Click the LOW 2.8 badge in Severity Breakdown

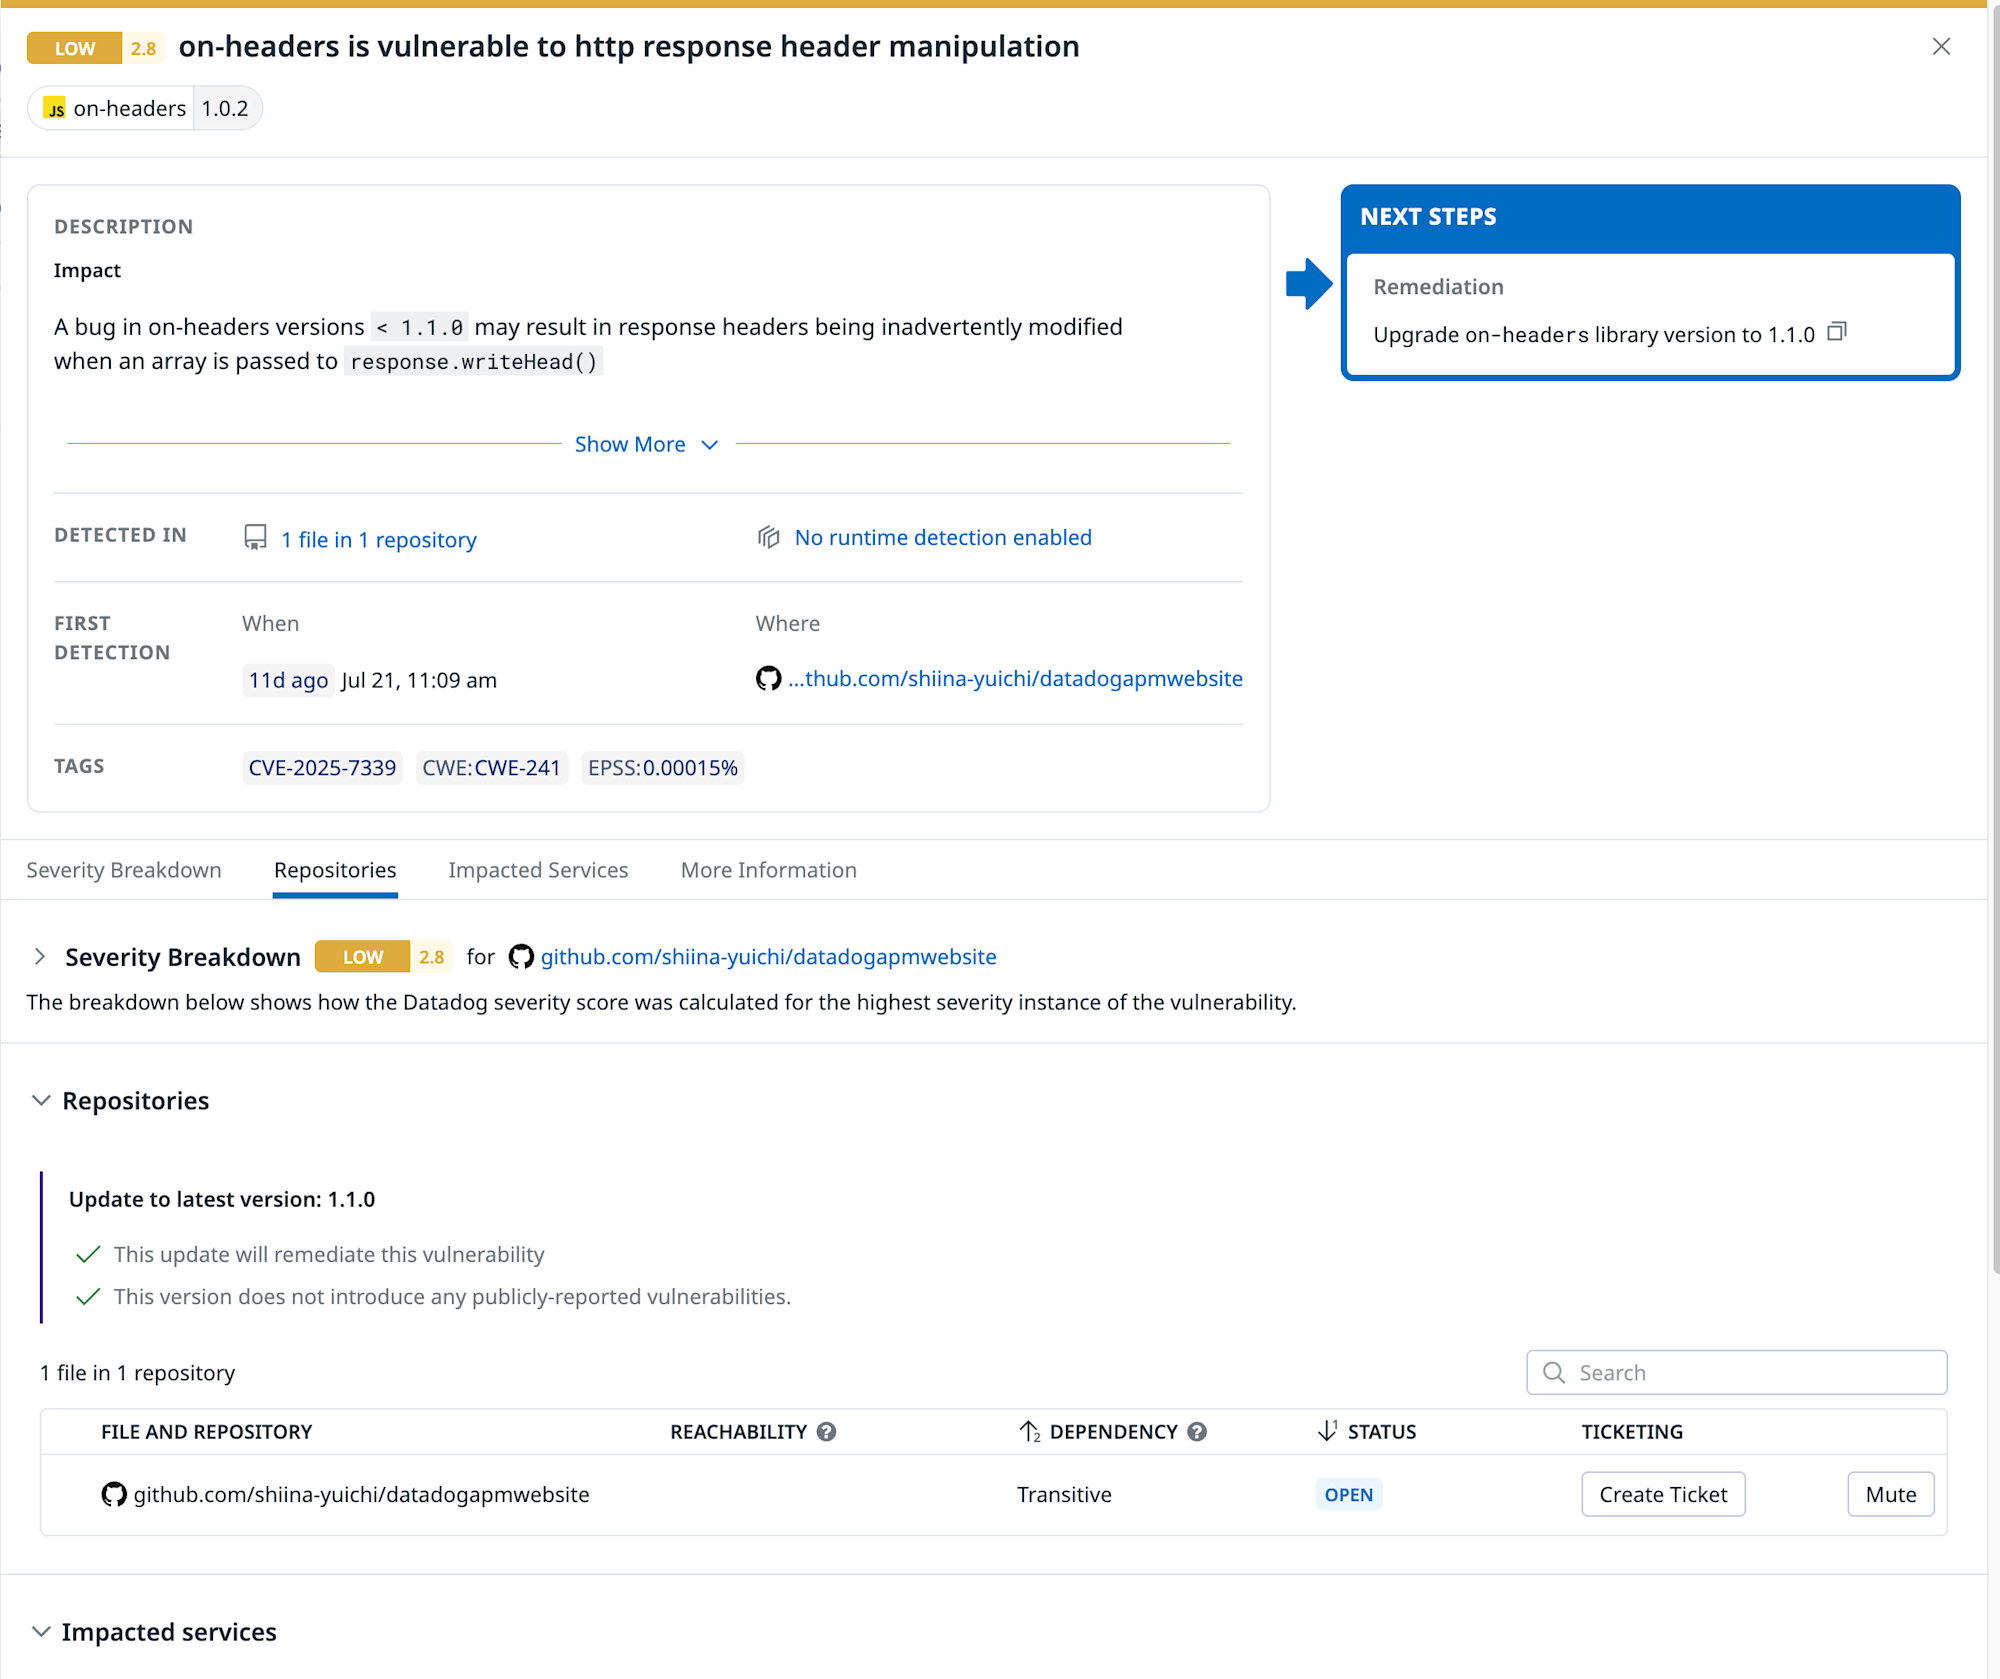coord(383,957)
